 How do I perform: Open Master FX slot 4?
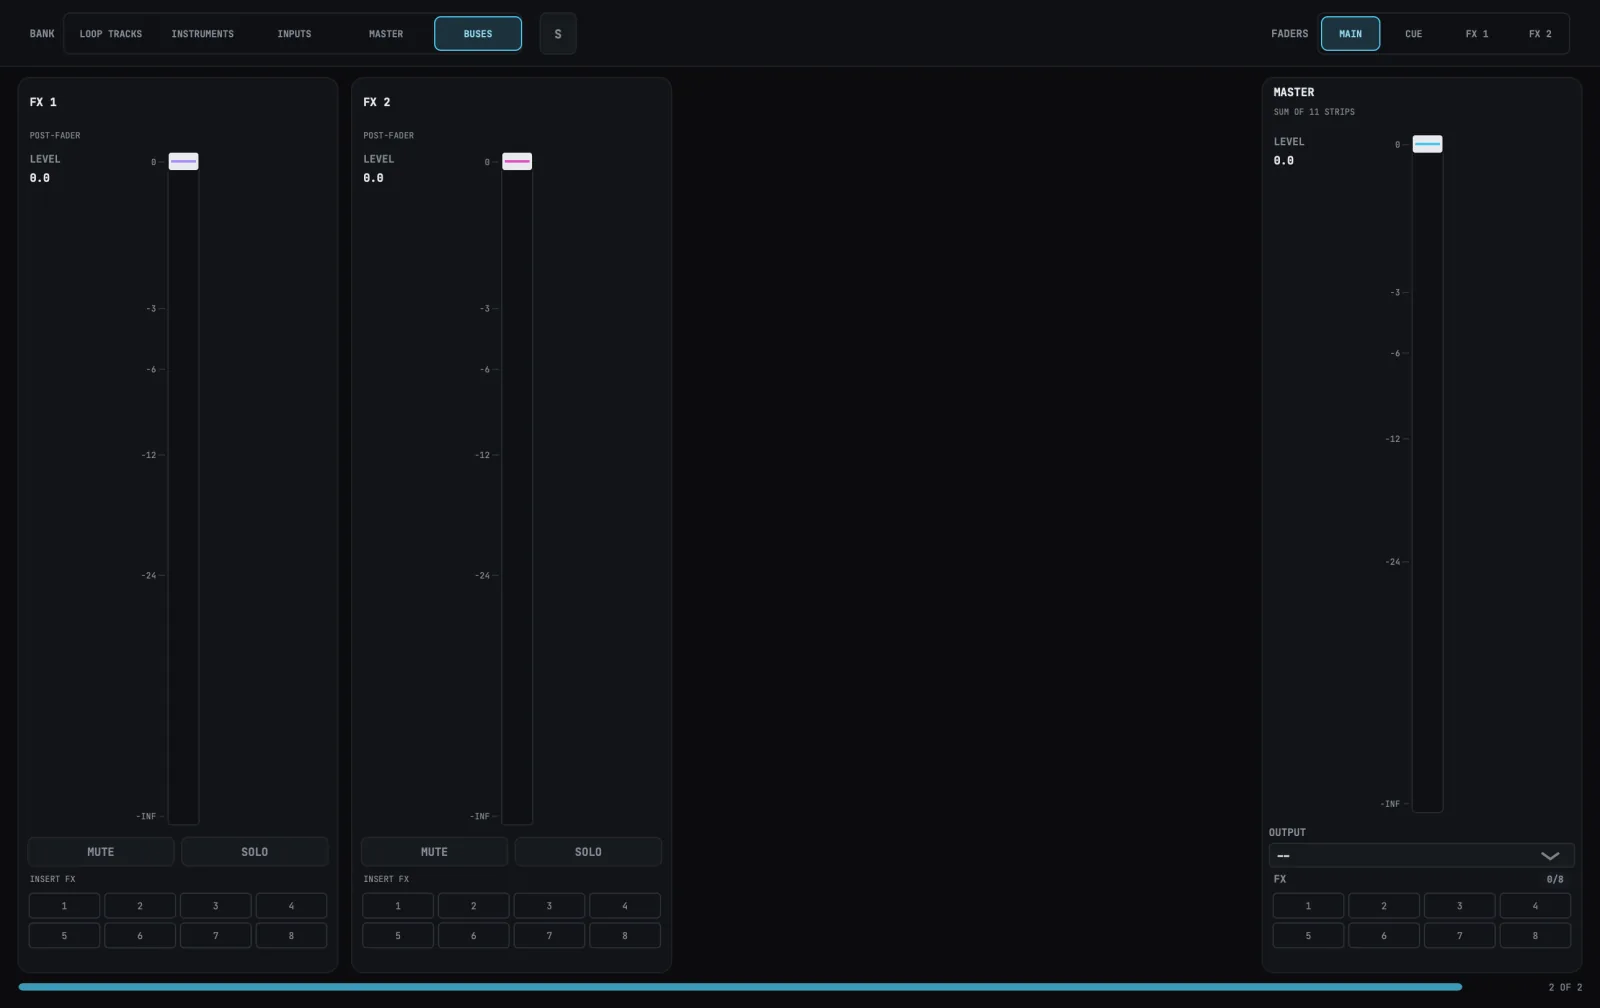(x=1535, y=906)
